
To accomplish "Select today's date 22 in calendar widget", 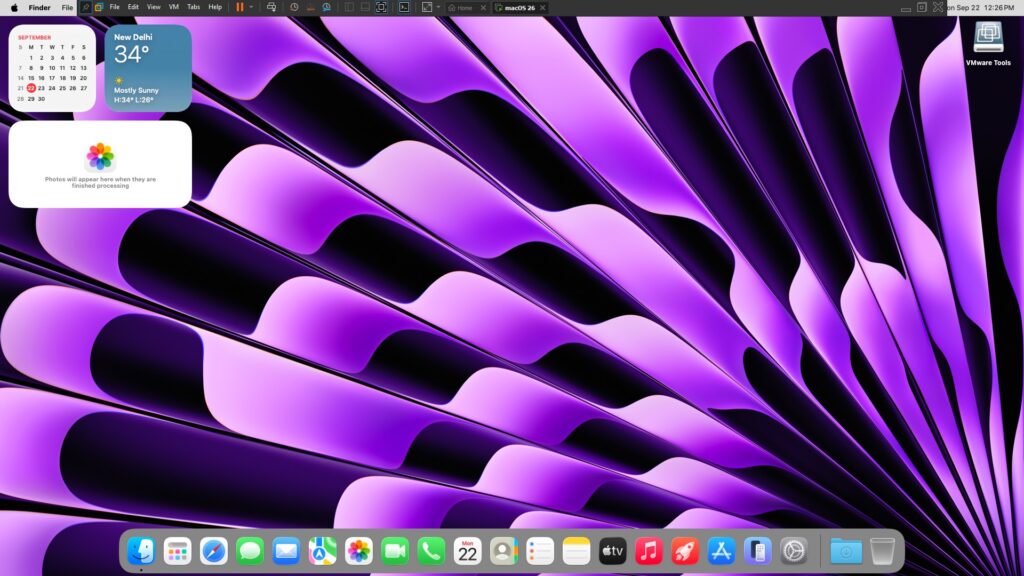I will (31, 88).
